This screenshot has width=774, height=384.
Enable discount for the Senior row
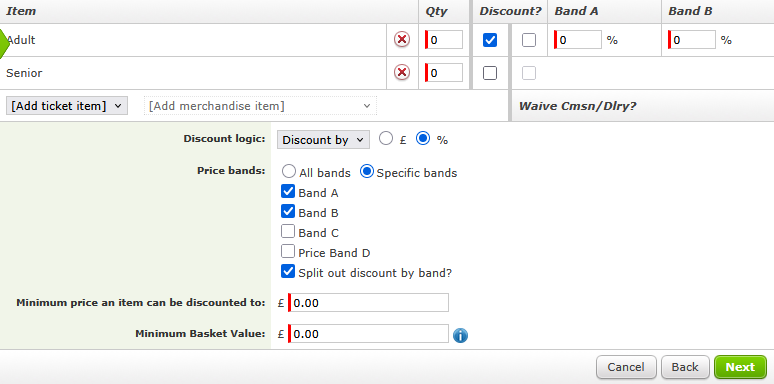point(490,73)
